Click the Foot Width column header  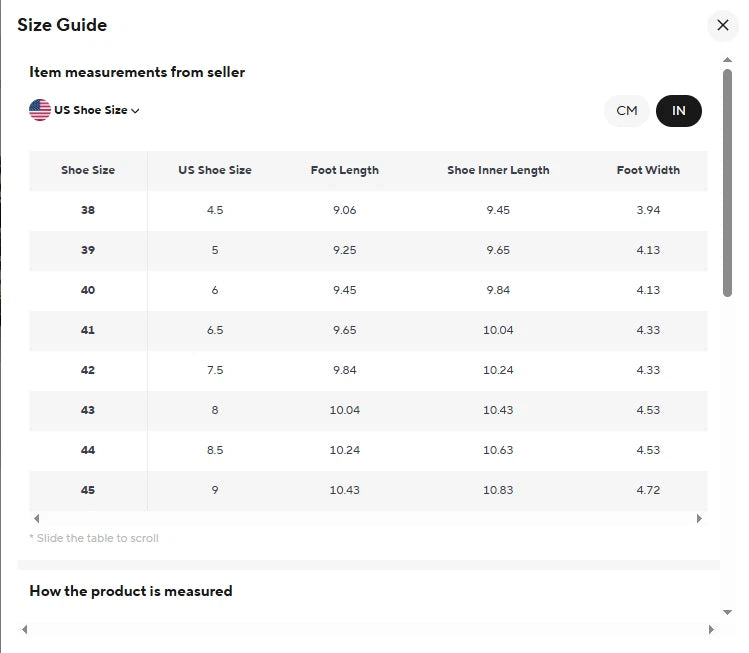[x=648, y=170]
